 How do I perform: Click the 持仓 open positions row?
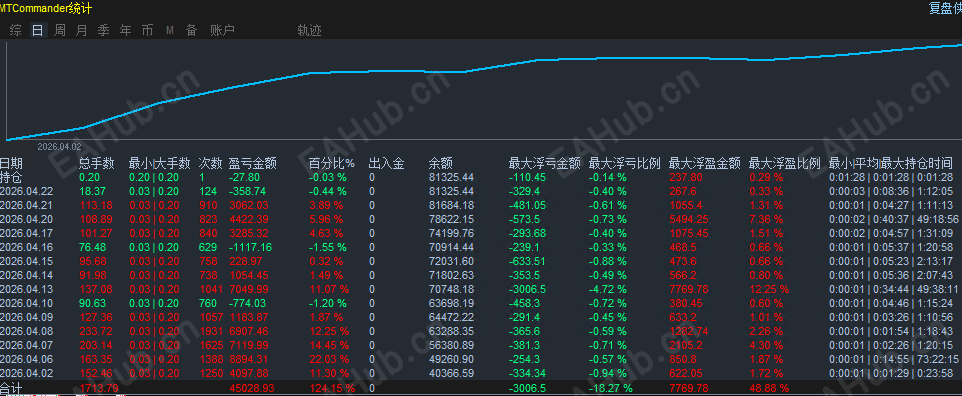coord(481,177)
